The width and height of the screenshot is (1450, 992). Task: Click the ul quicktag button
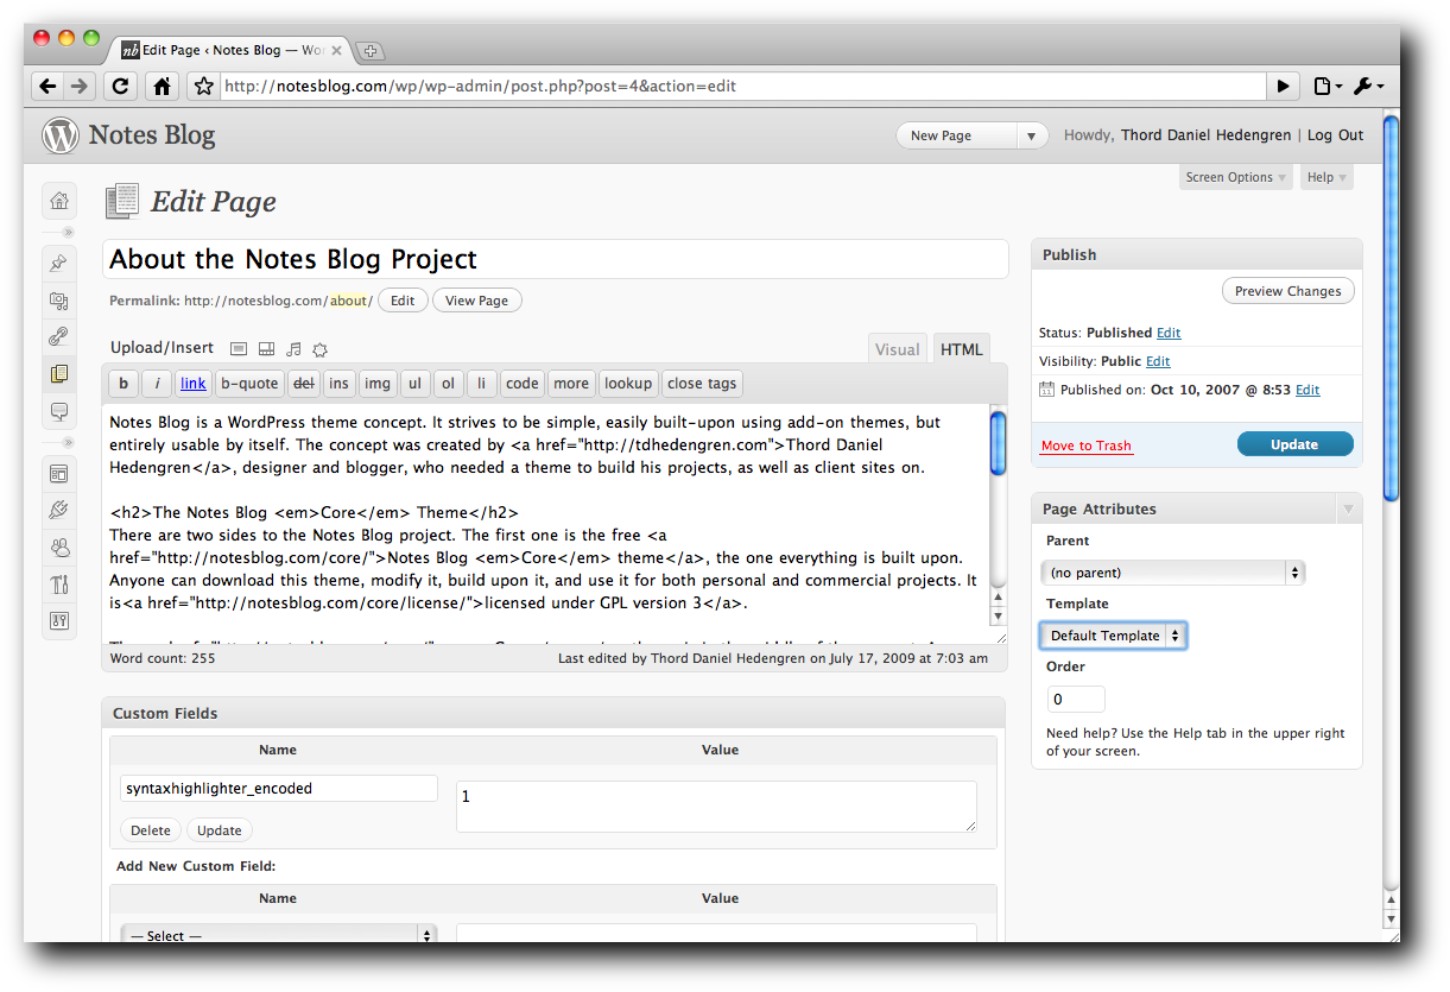tap(415, 383)
